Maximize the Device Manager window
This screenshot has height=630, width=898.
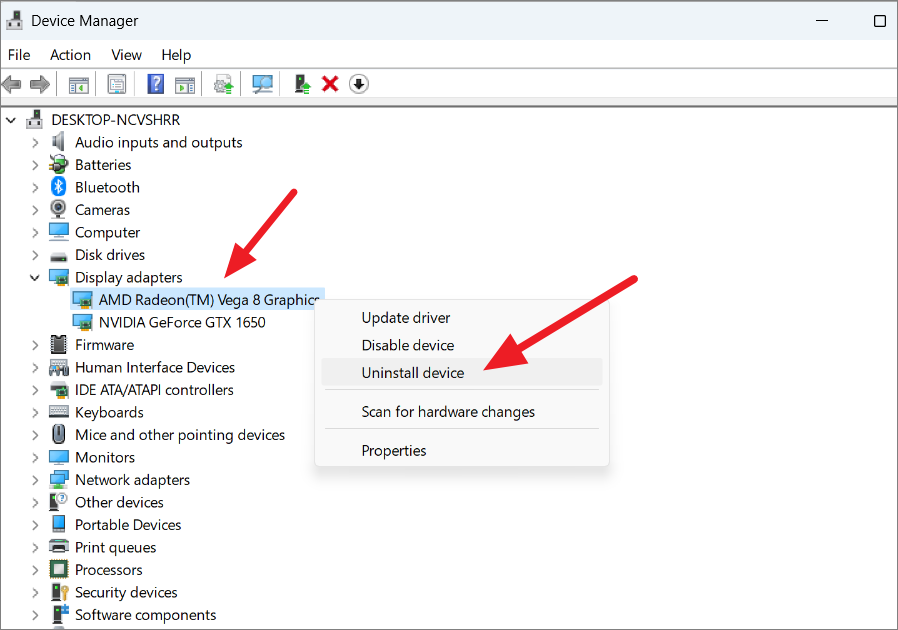tap(880, 21)
